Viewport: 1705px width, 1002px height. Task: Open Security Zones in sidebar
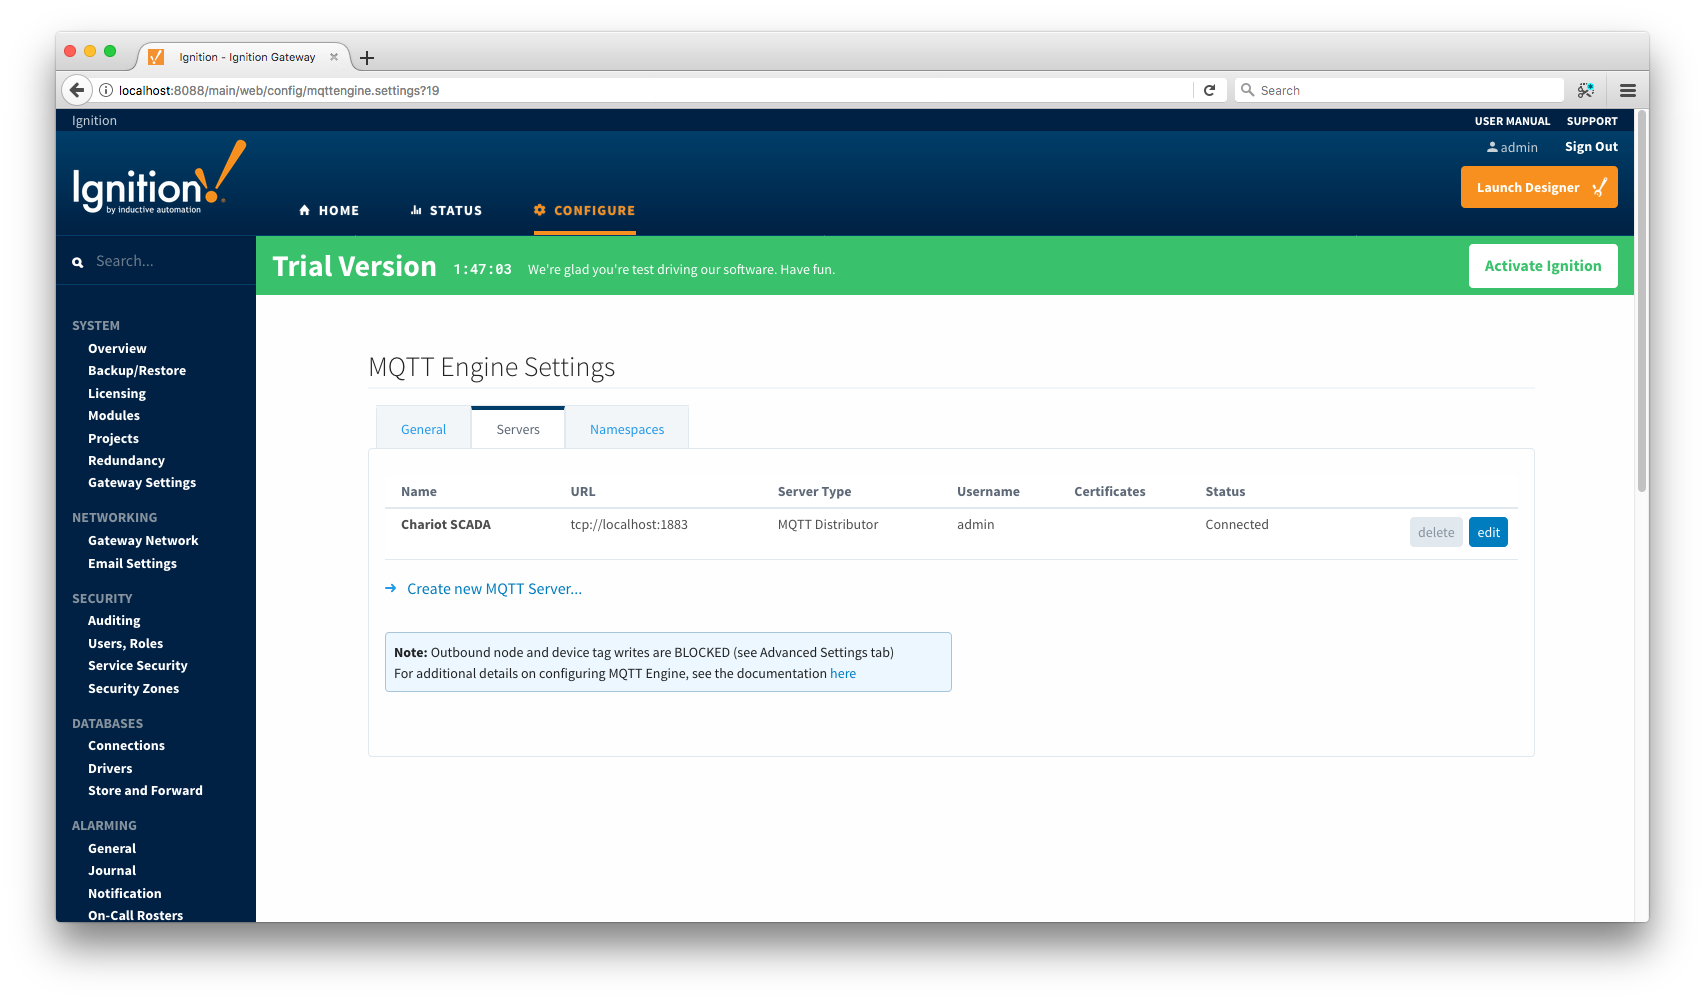click(x=133, y=689)
